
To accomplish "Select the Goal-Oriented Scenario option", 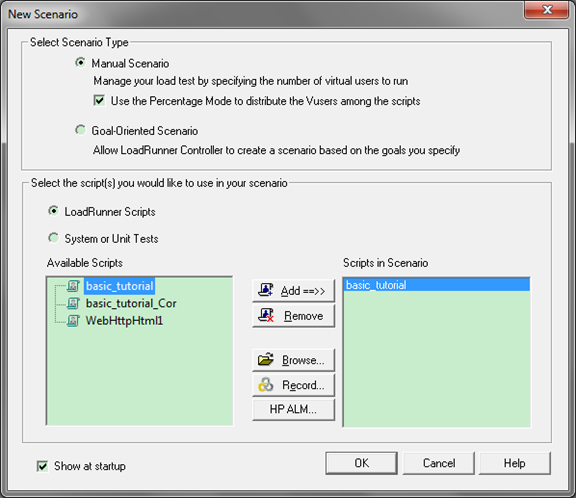I will pyautogui.click(x=80, y=130).
